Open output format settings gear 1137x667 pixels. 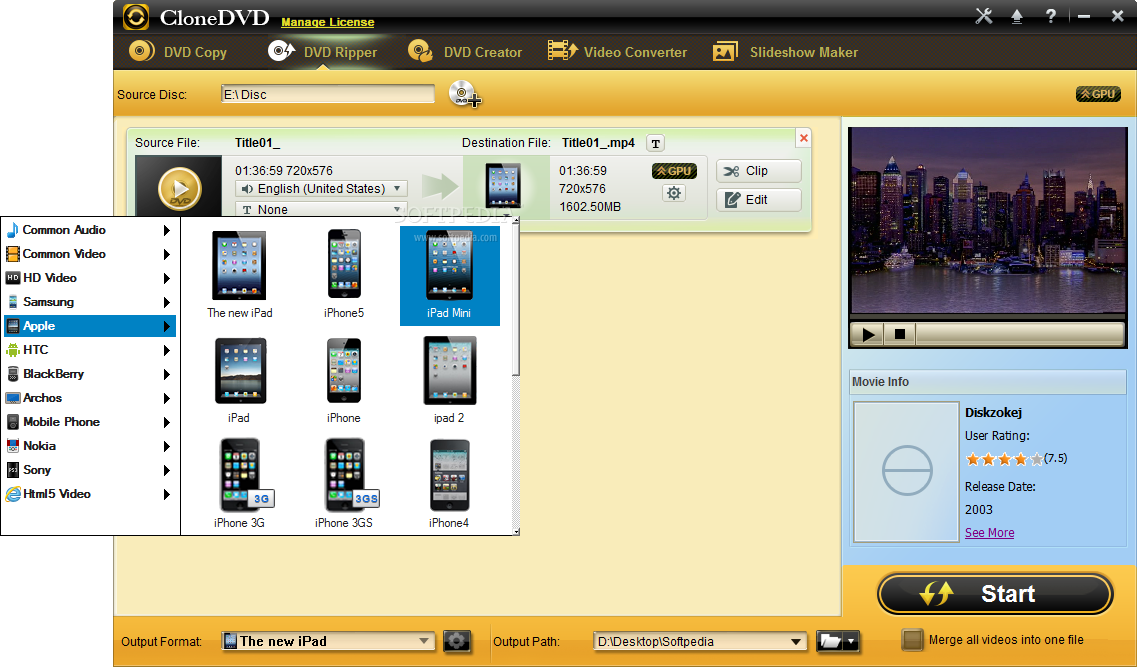click(456, 641)
